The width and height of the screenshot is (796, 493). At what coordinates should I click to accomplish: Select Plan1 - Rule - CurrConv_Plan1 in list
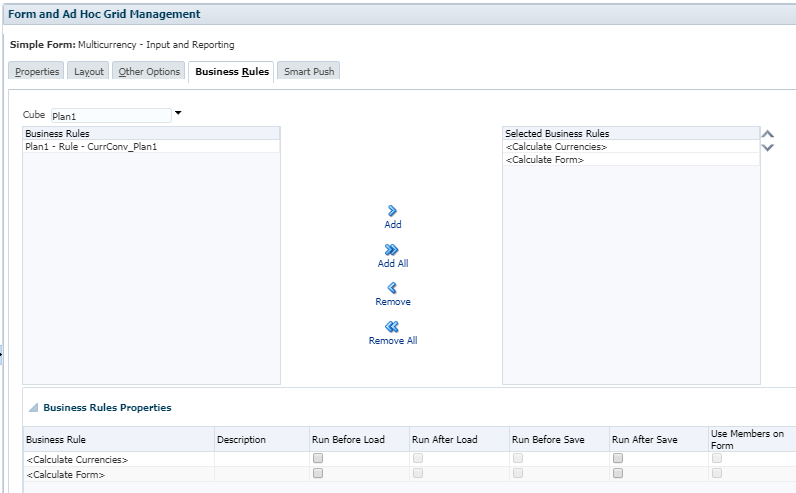(x=91, y=146)
